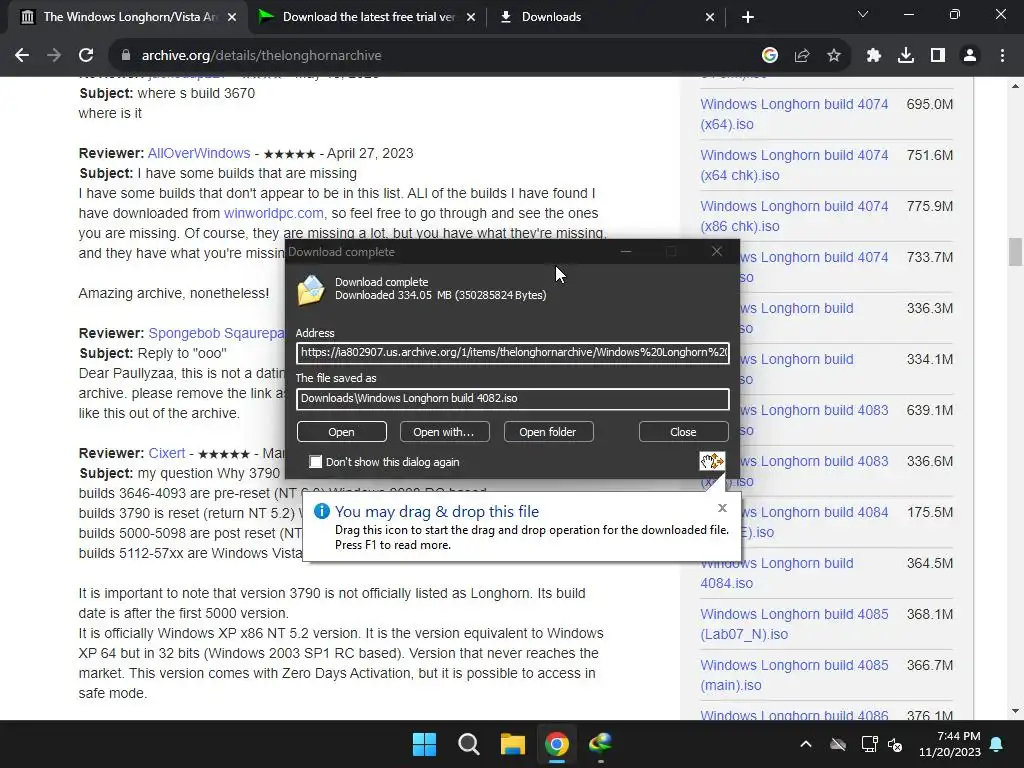1024x768 pixels.
Task: Click the network tray icon
Action: click(x=869, y=744)
